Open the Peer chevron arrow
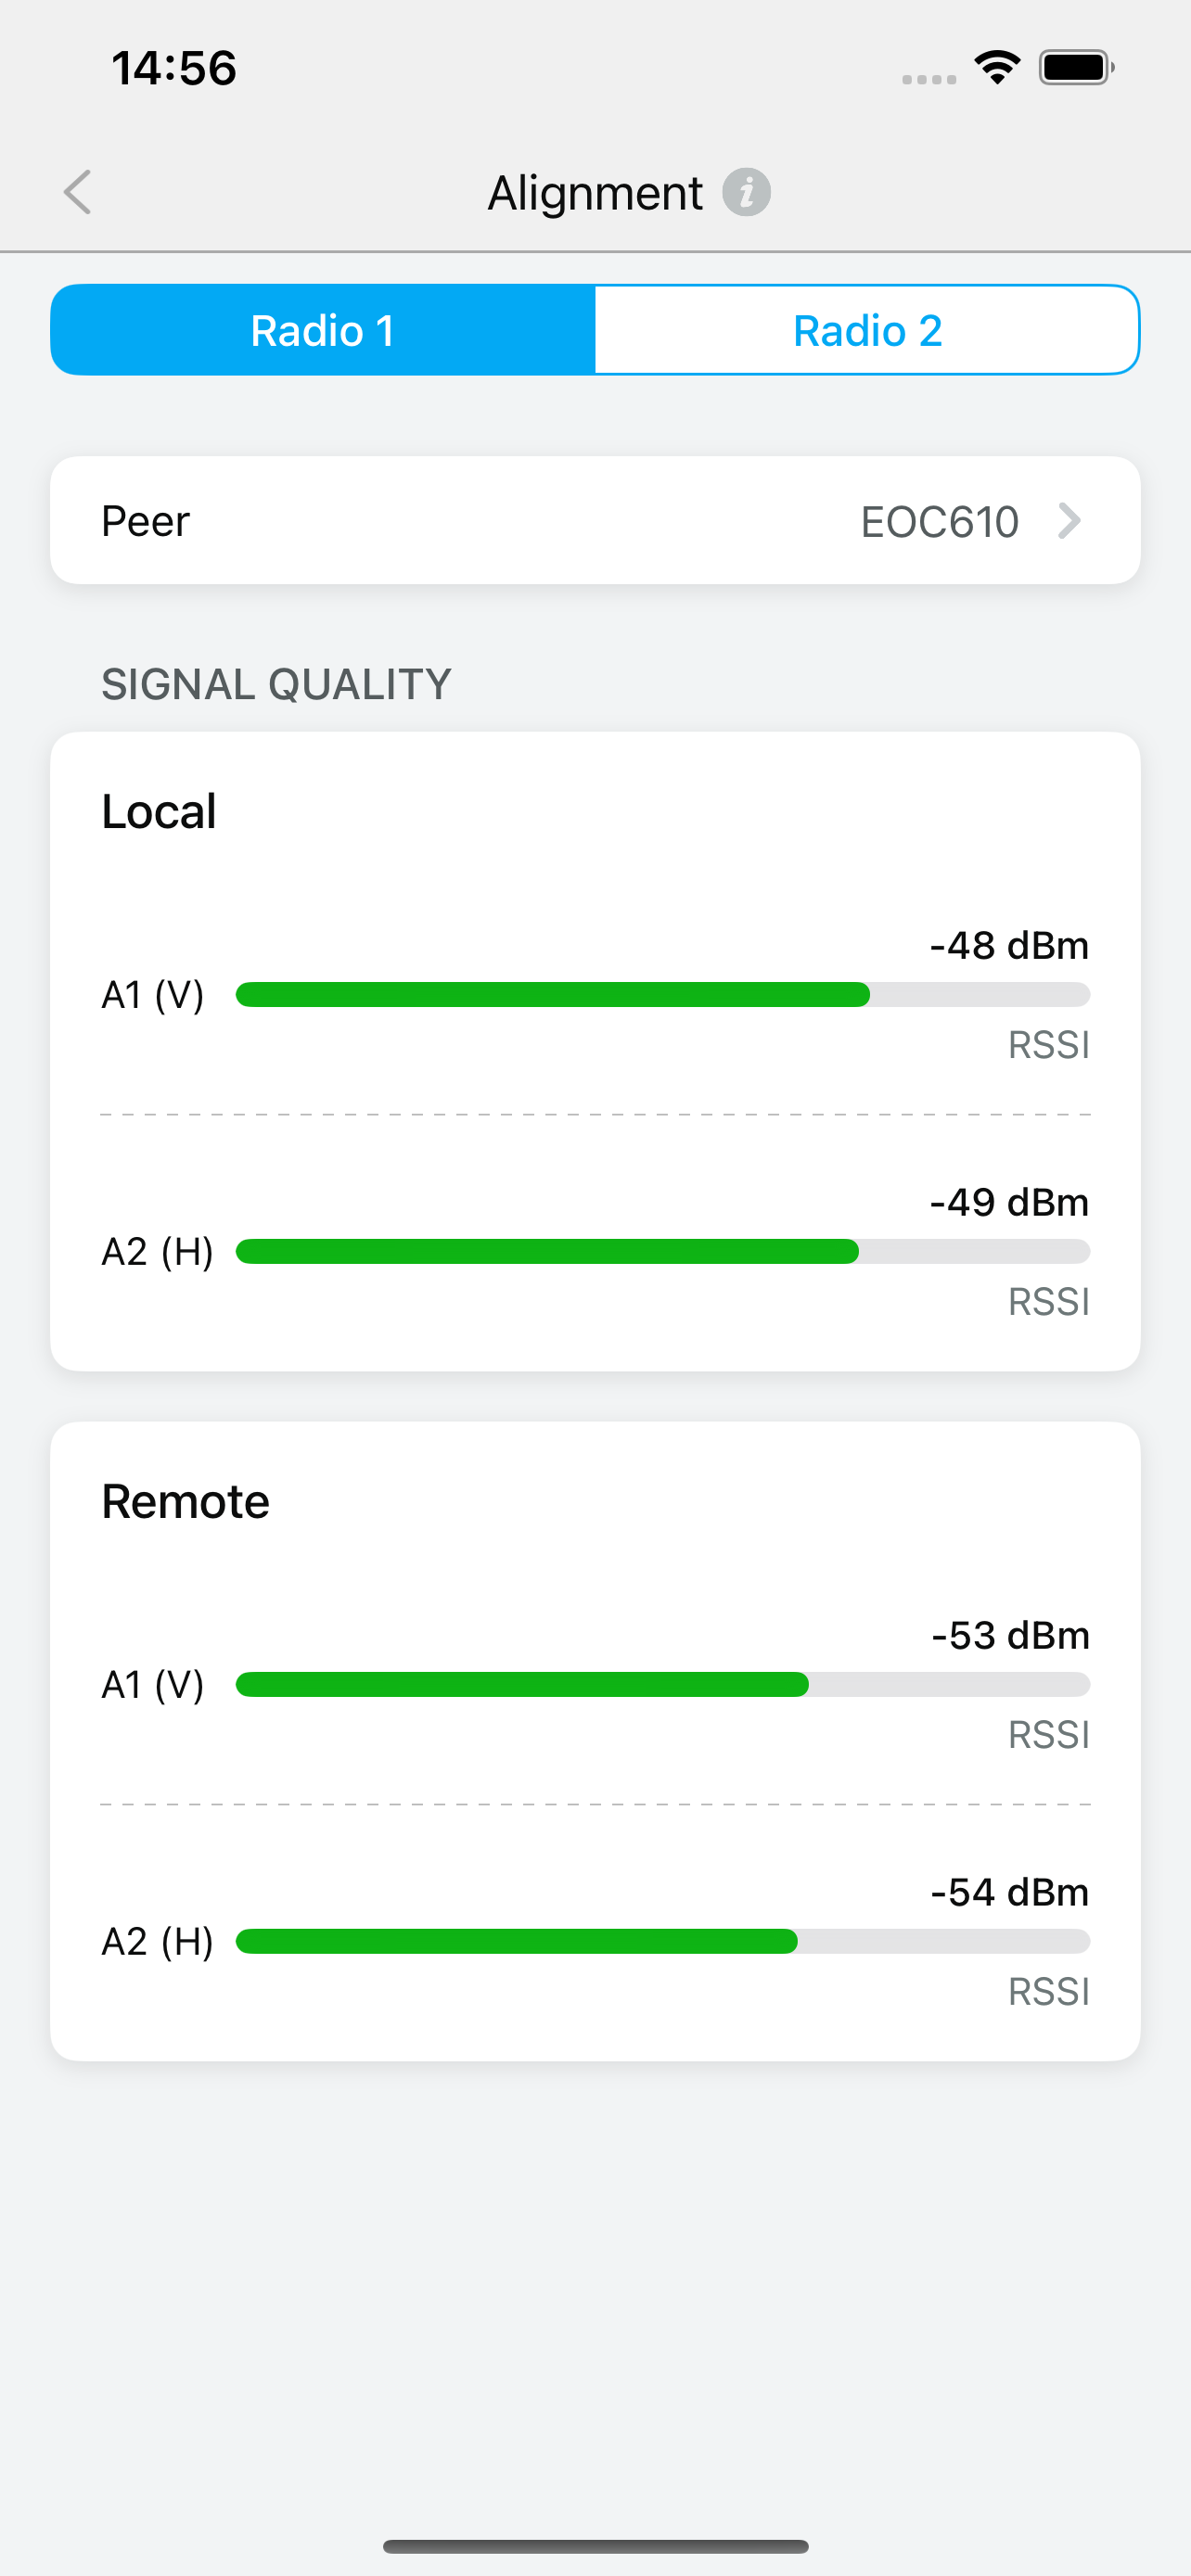 (1069, 521)
